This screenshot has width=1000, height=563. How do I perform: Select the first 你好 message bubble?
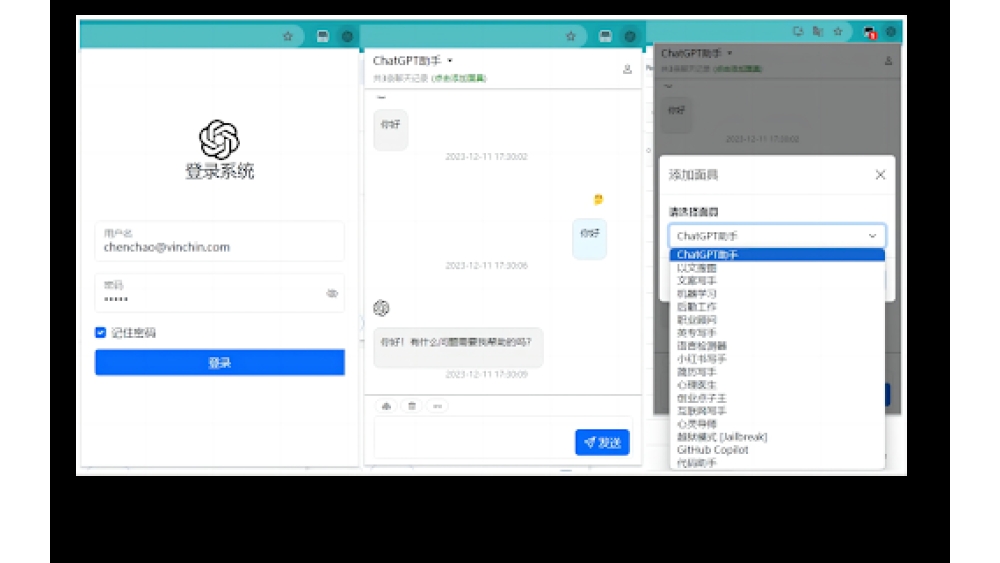pyautogui.click(x=390, y=130)
